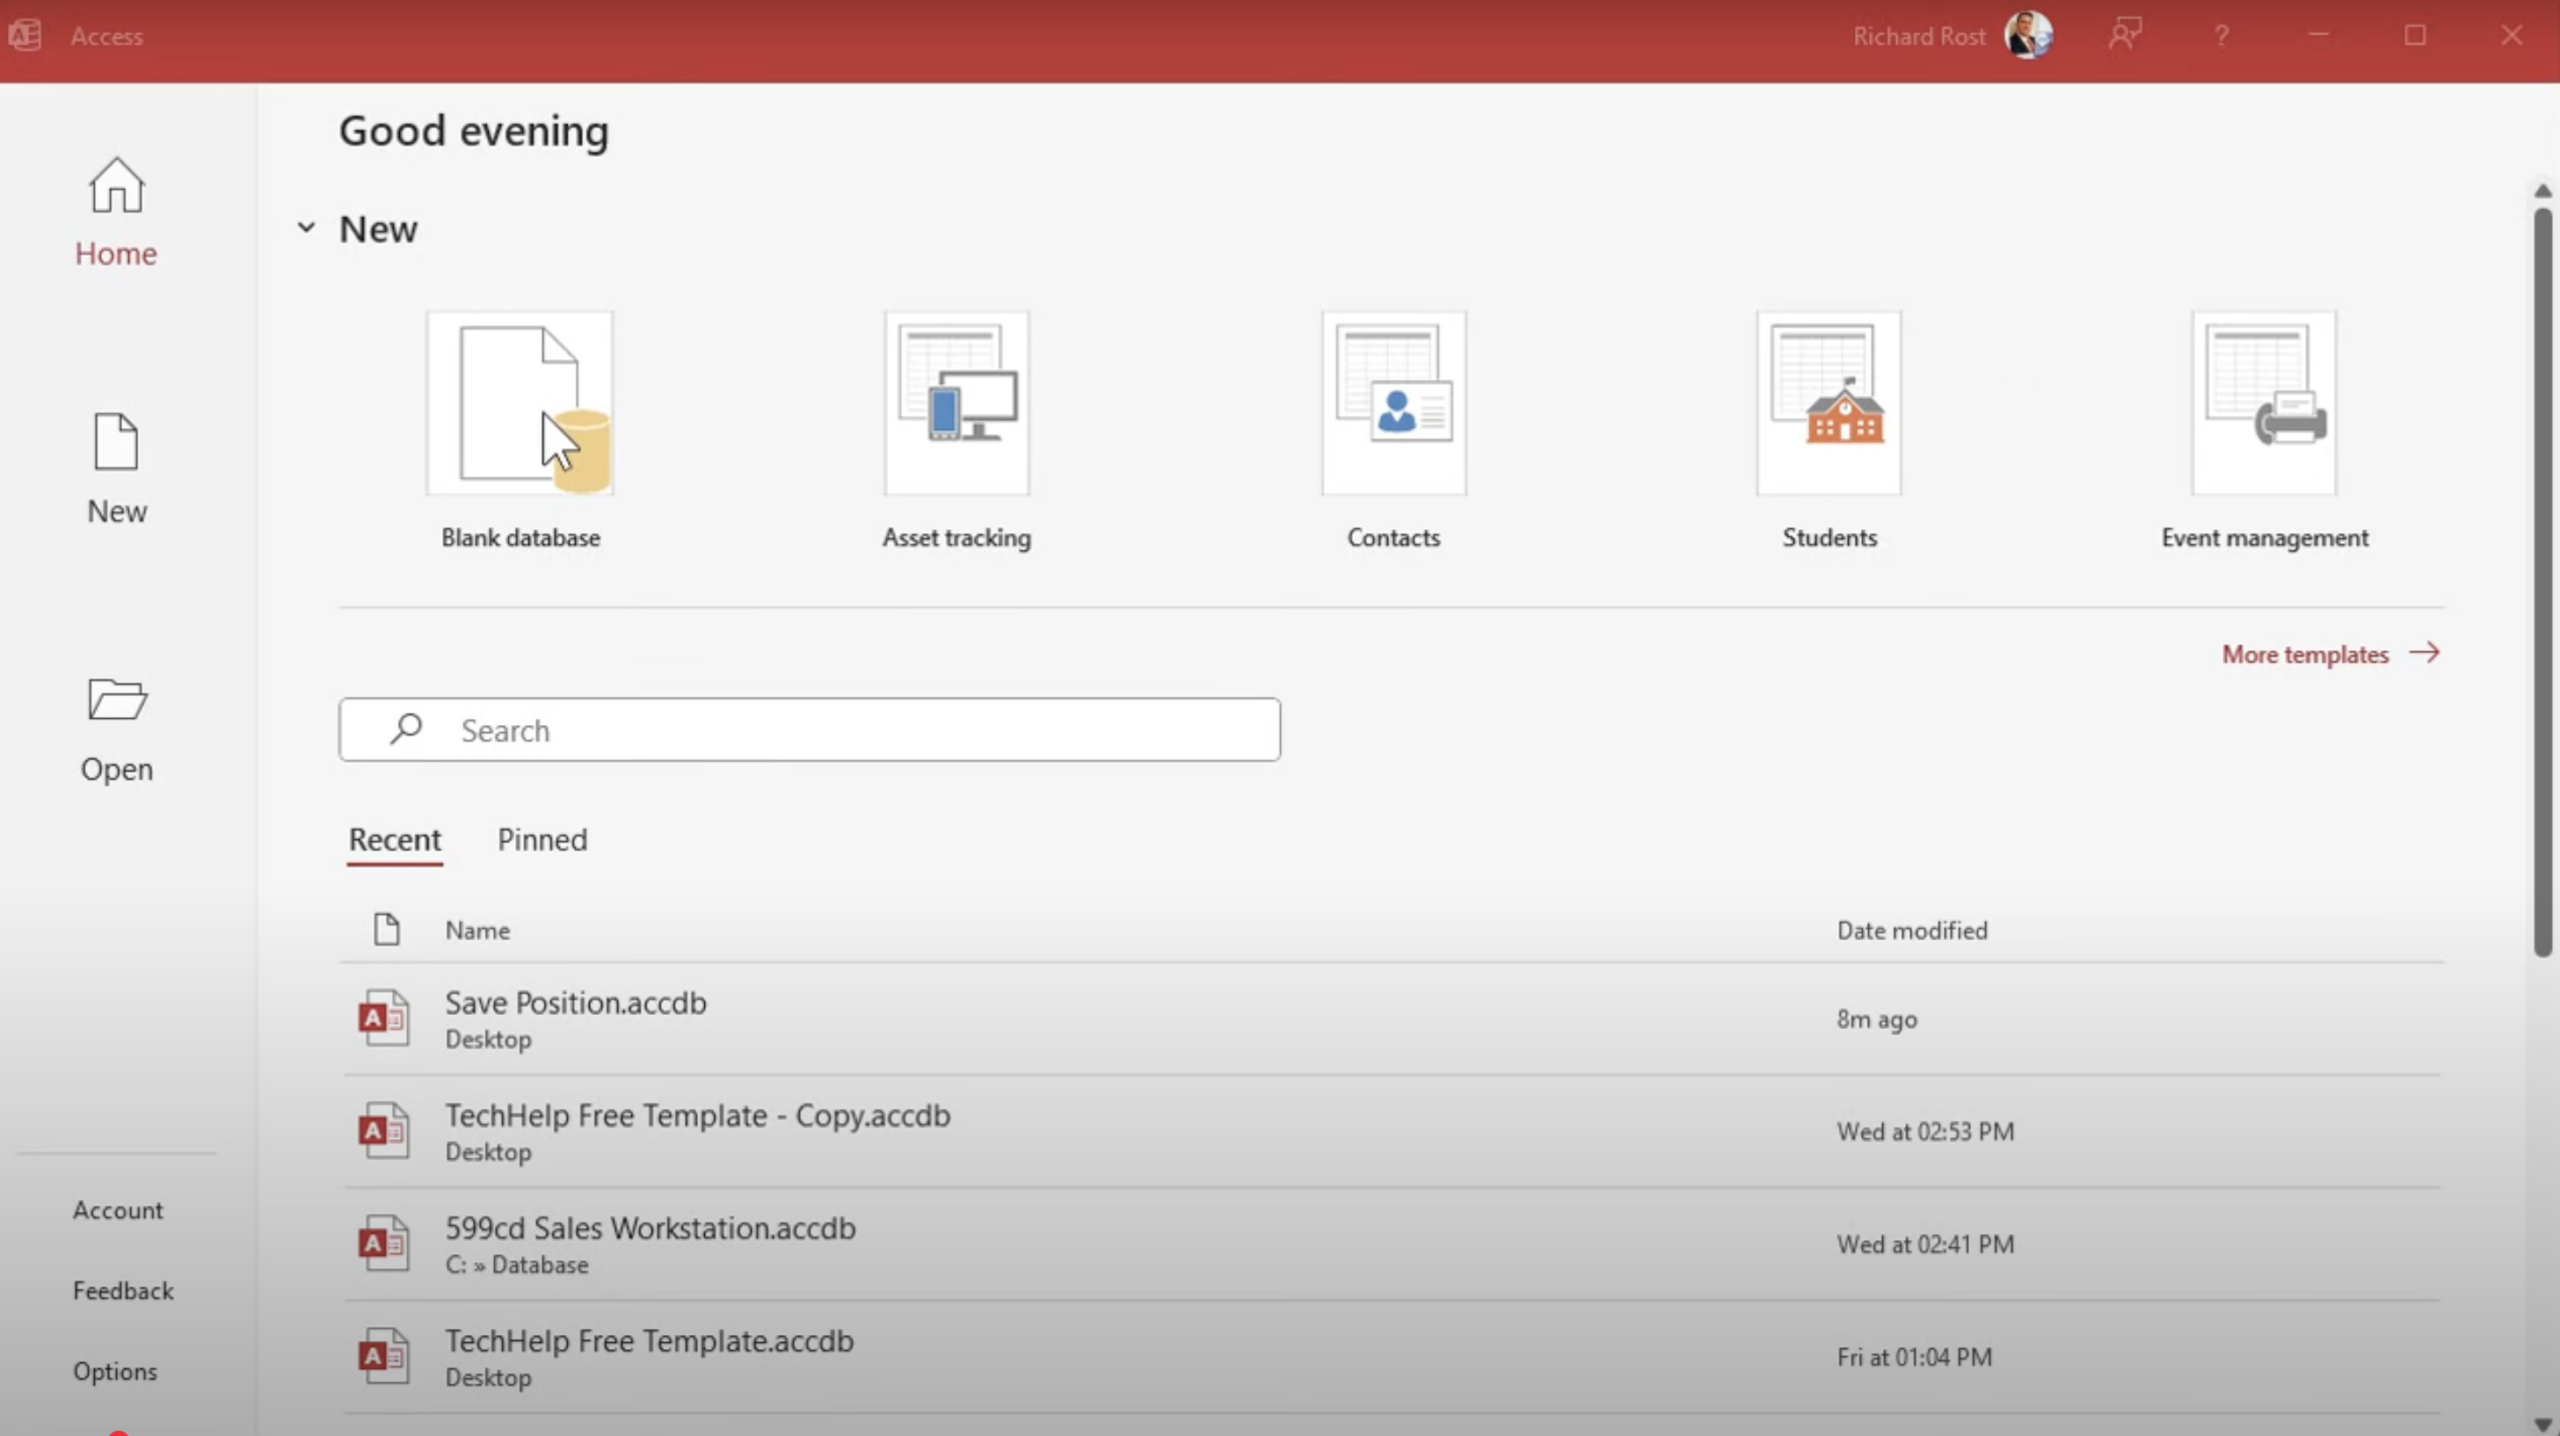Viewport: 2560px width, 1436px height.
Task: Click the Wed at 02:53 PM date
Action: tap(1925, 1132)
